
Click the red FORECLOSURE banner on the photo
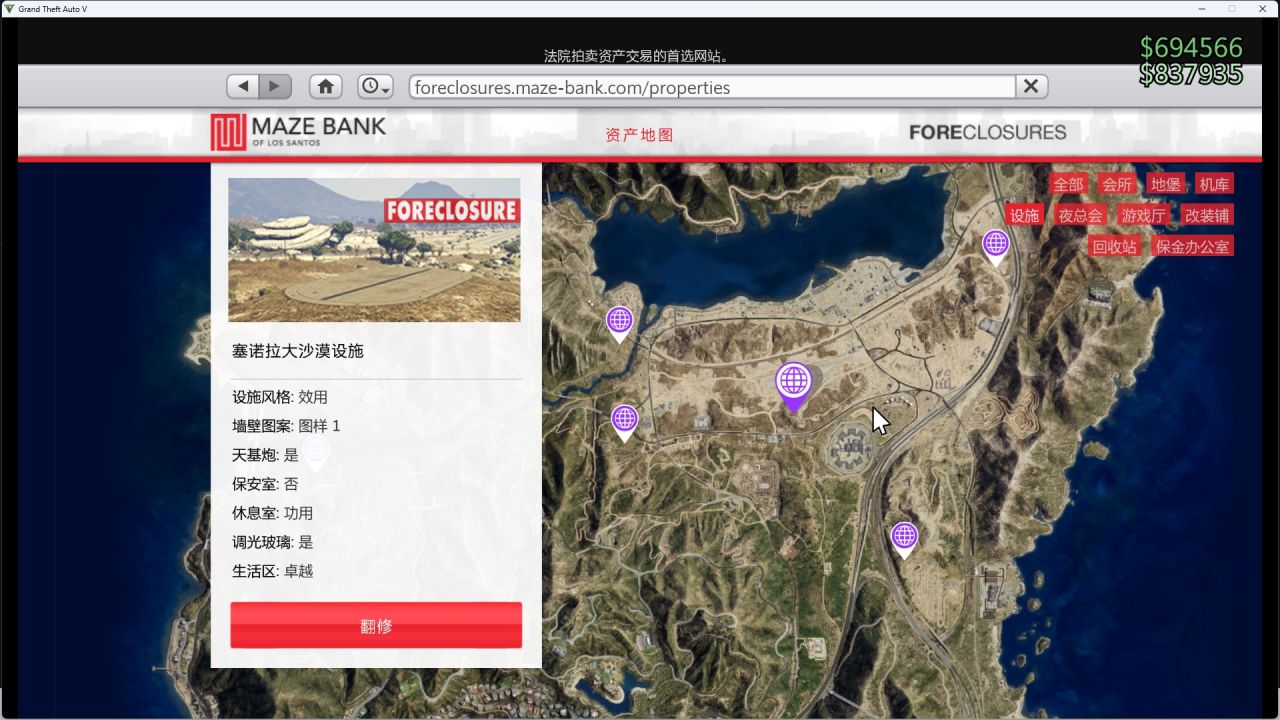click(452, 210)
